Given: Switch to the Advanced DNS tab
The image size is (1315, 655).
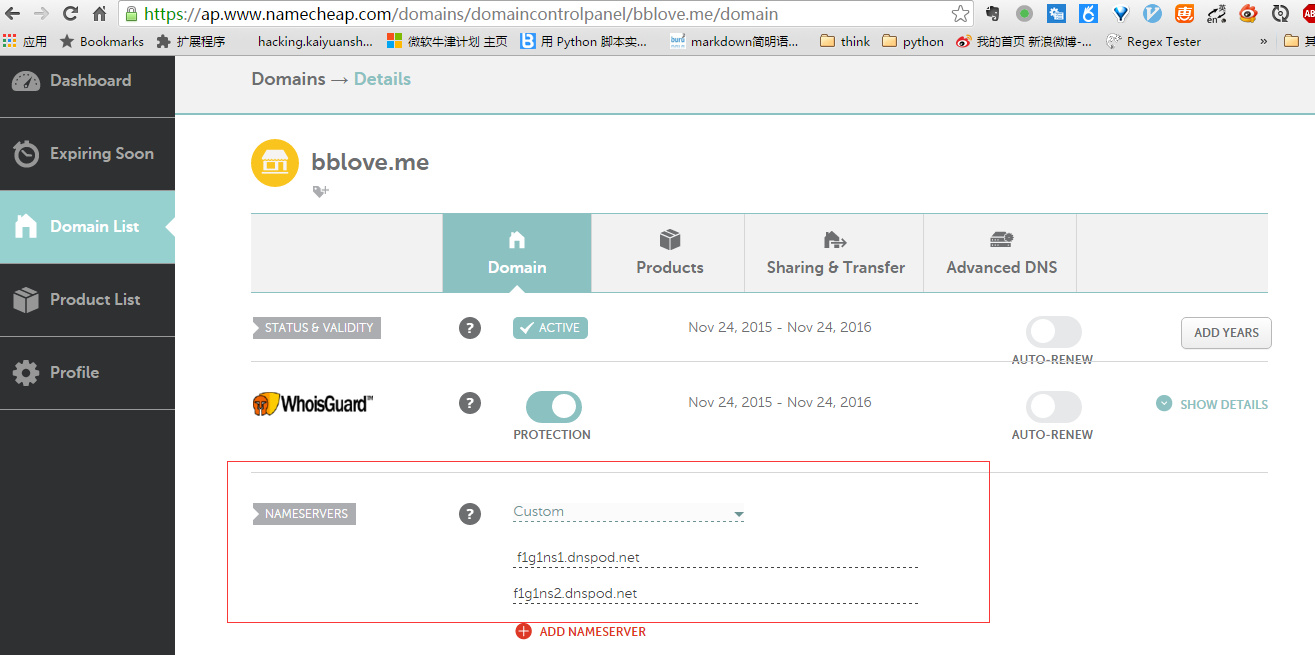Looking at the screenshot, I should (1001, 253).
